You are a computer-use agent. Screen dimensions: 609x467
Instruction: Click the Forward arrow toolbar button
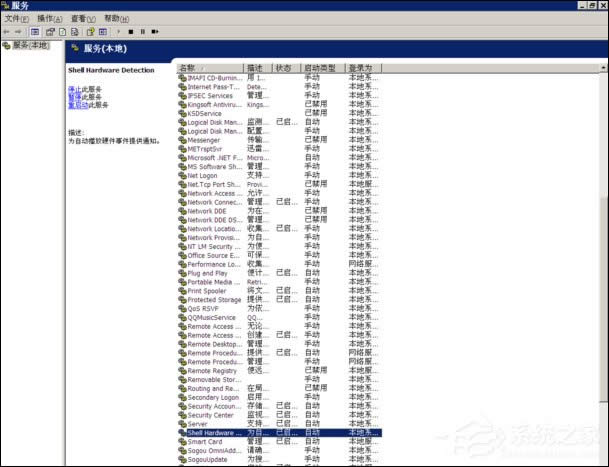coord(20,31)
